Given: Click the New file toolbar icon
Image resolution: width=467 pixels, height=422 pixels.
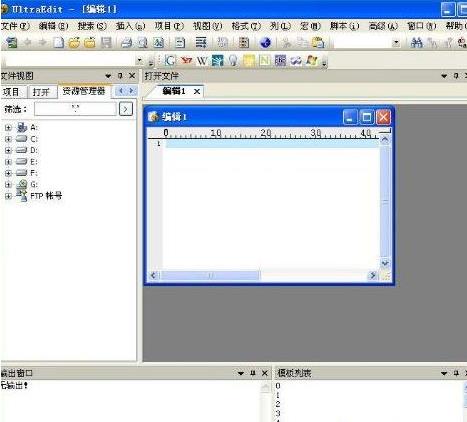Looking at the screenshot, I should [59, 42].
